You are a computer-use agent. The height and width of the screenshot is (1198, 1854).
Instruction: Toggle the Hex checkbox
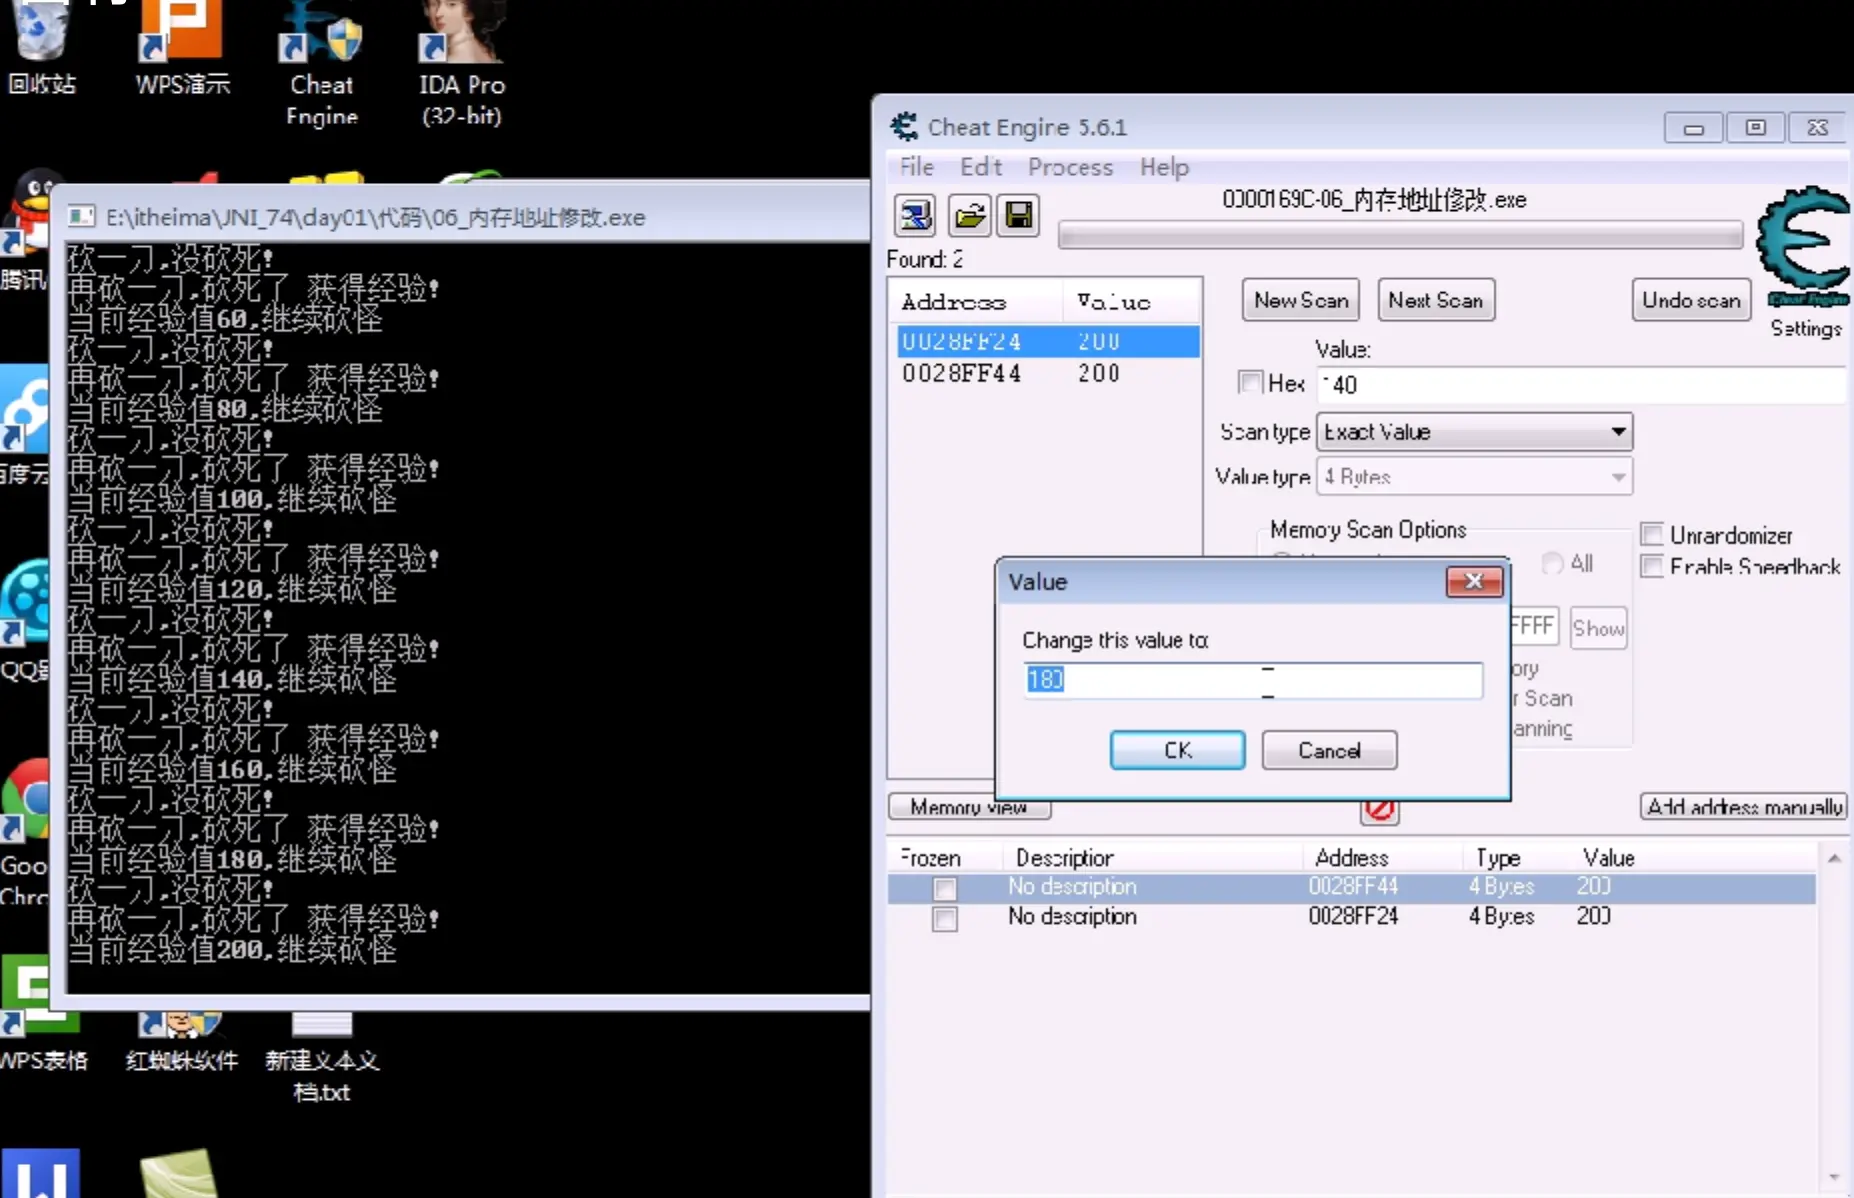1250,382
